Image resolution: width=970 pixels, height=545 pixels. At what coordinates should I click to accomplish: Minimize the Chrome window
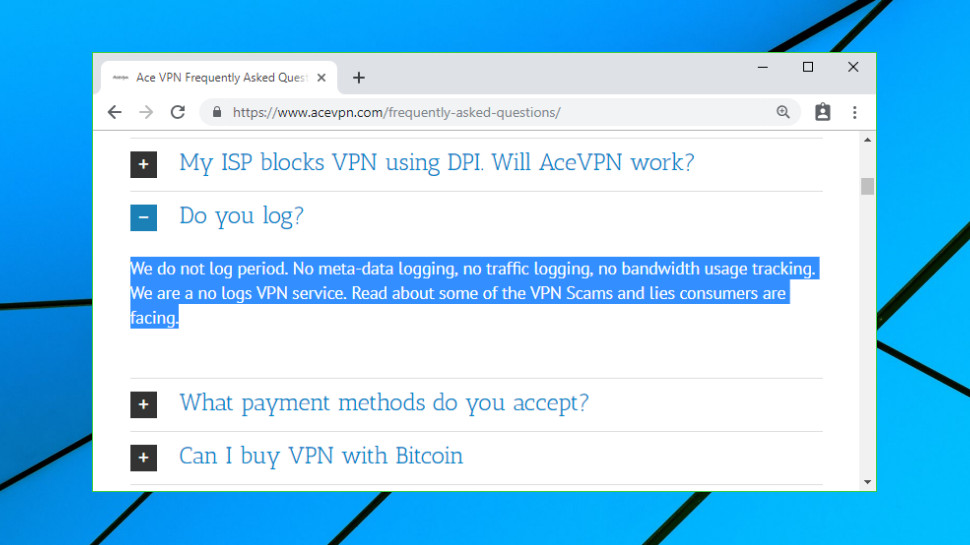click(763, 67)
